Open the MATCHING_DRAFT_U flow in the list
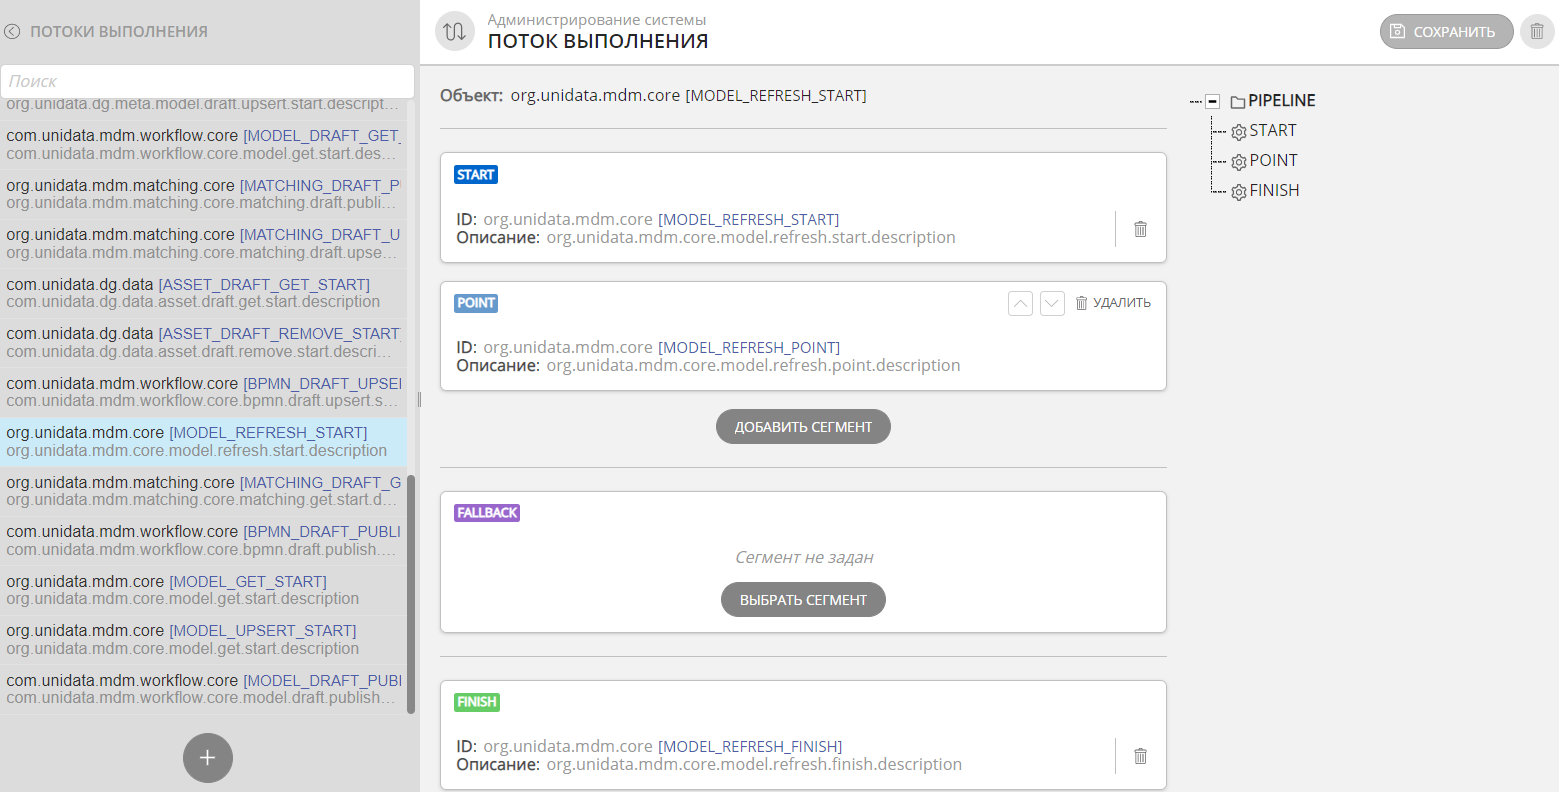This screenshot has width=1559, height=792. pyautogui.click(x=204, y=244)
